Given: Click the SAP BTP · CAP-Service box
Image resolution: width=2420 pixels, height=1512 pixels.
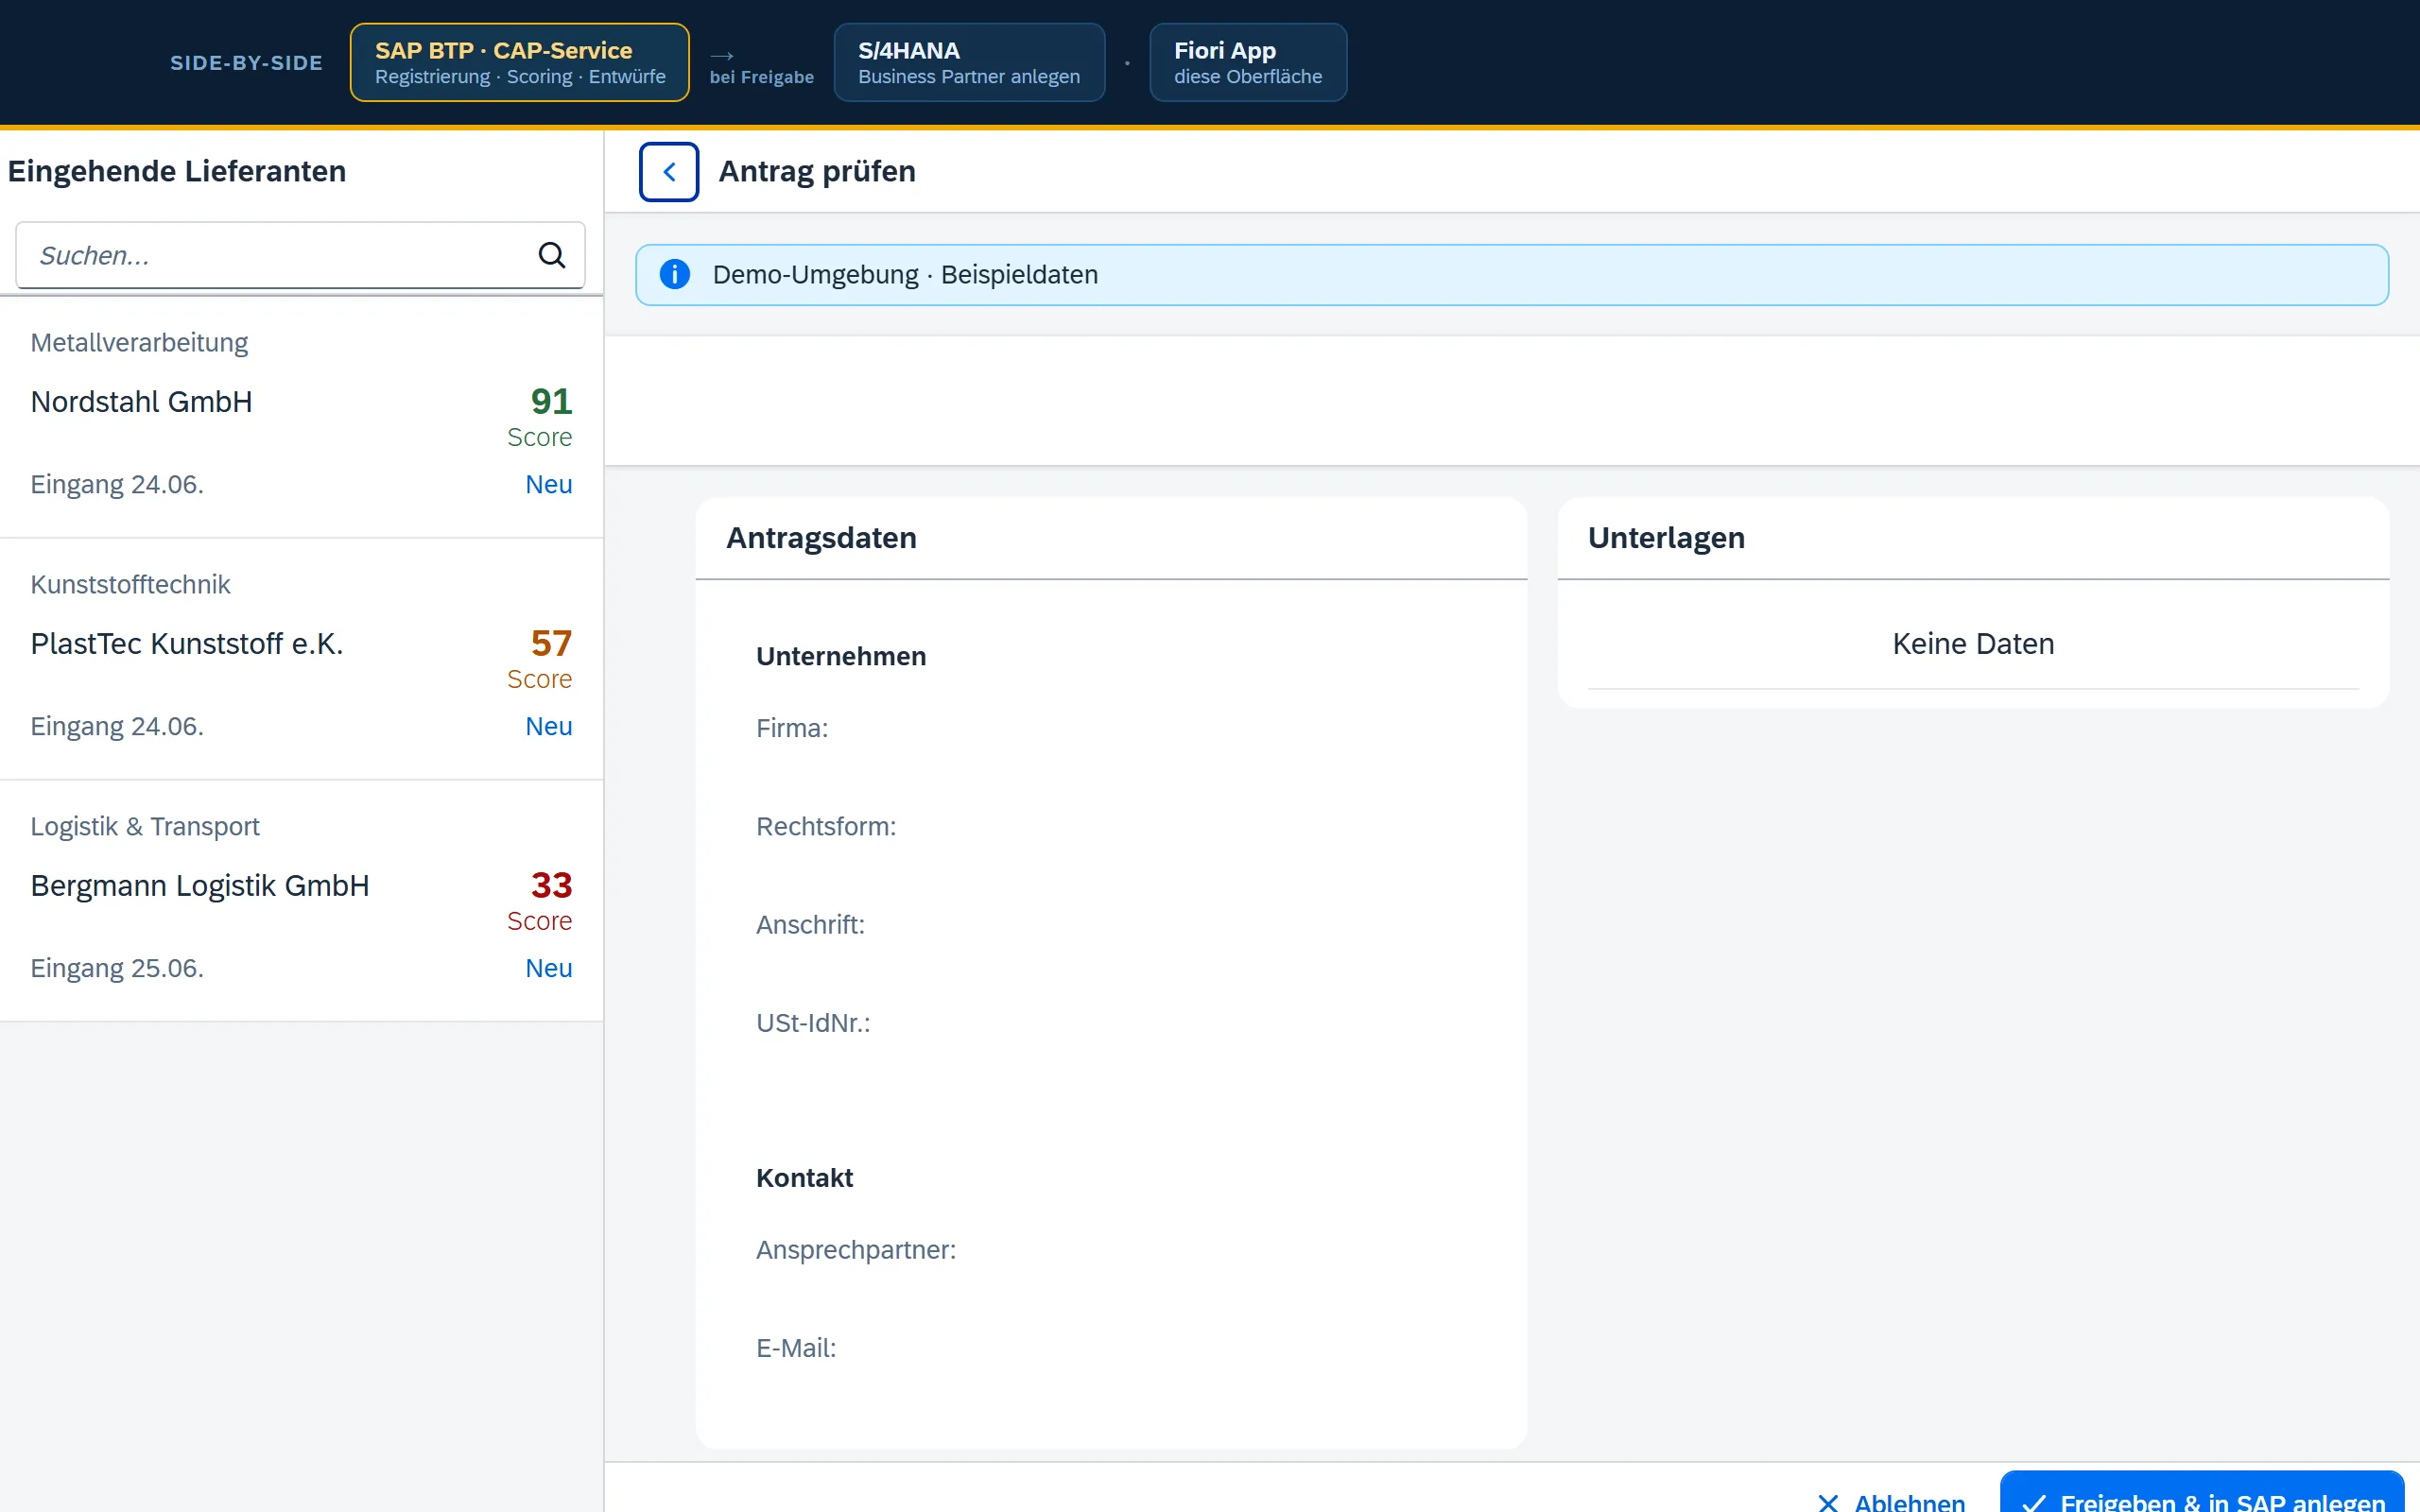Looking at the screenshot, I should click(520, 62).
